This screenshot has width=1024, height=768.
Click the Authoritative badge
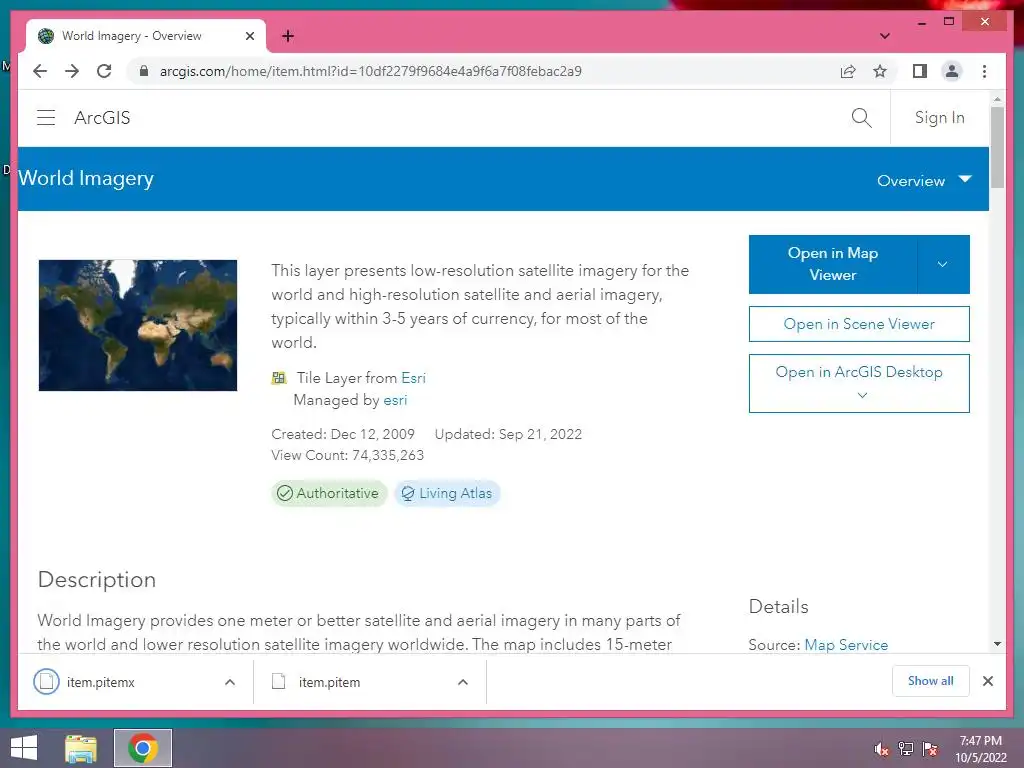[329, 493]
